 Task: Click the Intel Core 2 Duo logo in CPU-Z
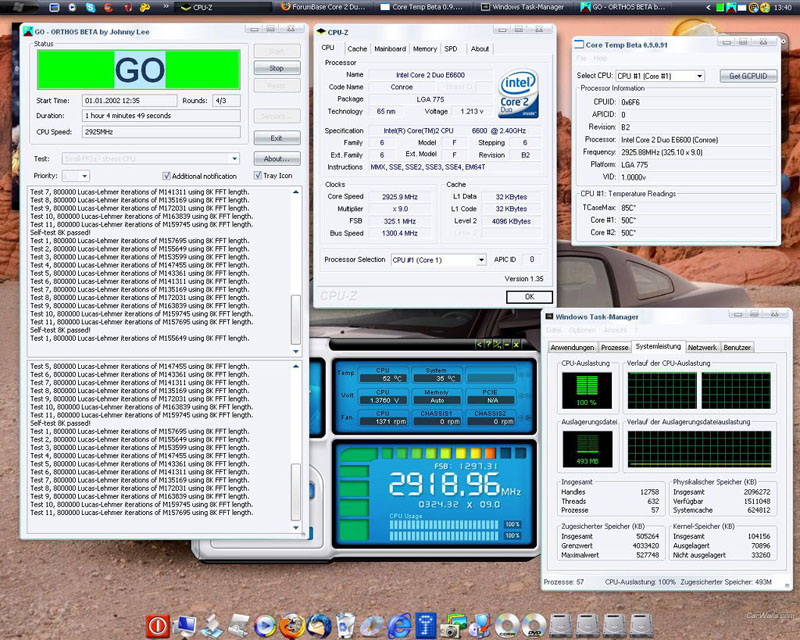pos(518,94)
